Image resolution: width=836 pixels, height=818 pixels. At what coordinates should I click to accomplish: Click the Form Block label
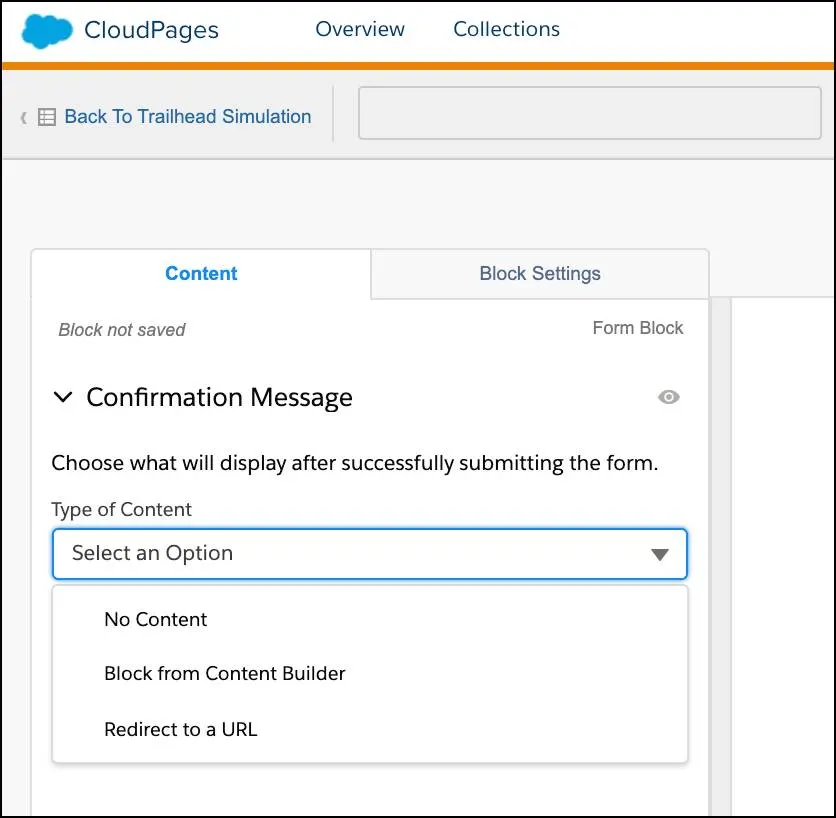637,328
